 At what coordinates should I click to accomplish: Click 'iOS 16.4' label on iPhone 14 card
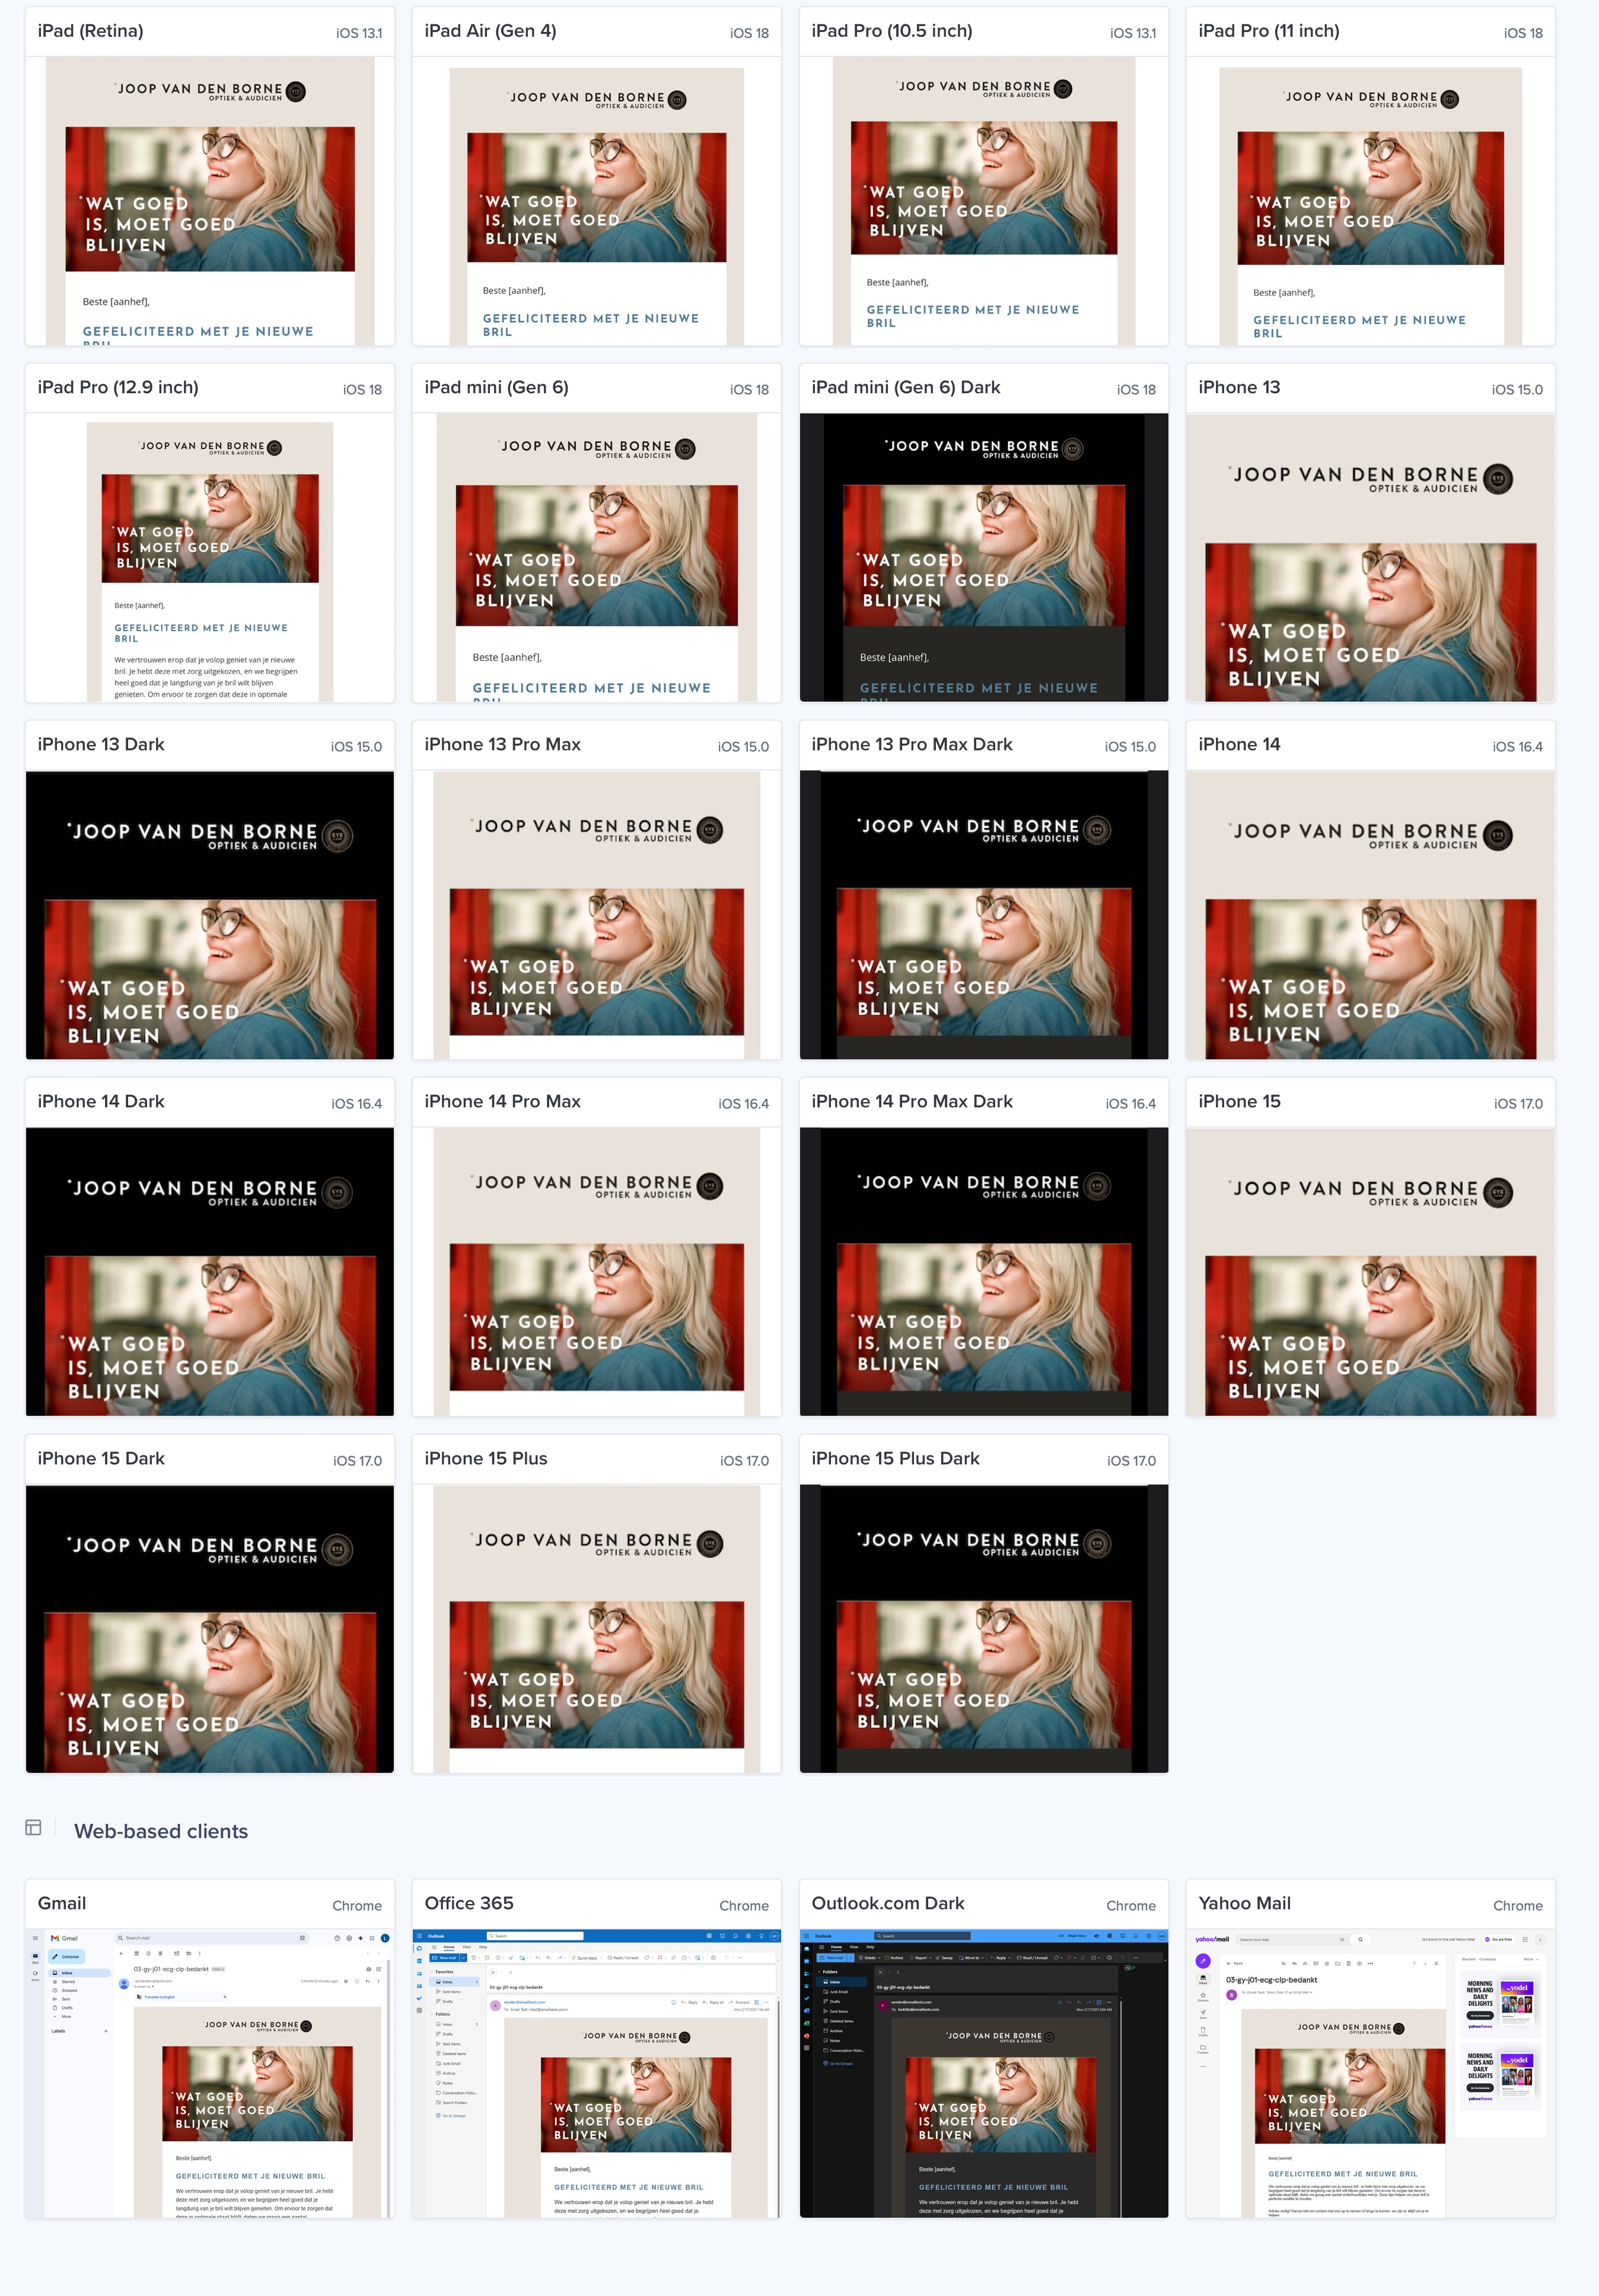pyautogui.click(x=1517, y=748)
